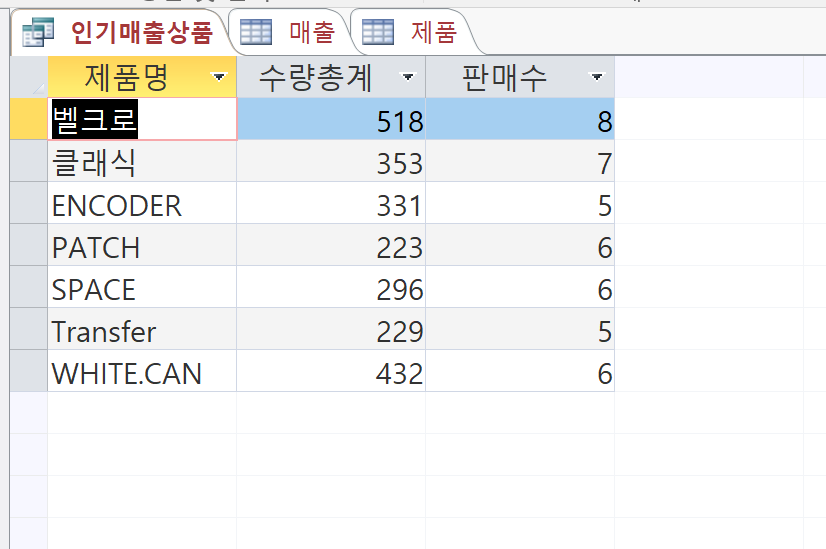Image resolution: width=826 pixels, height=549 pixels.
Task: Click the cell containing PATCH
Action: click(x=140, y=247)
